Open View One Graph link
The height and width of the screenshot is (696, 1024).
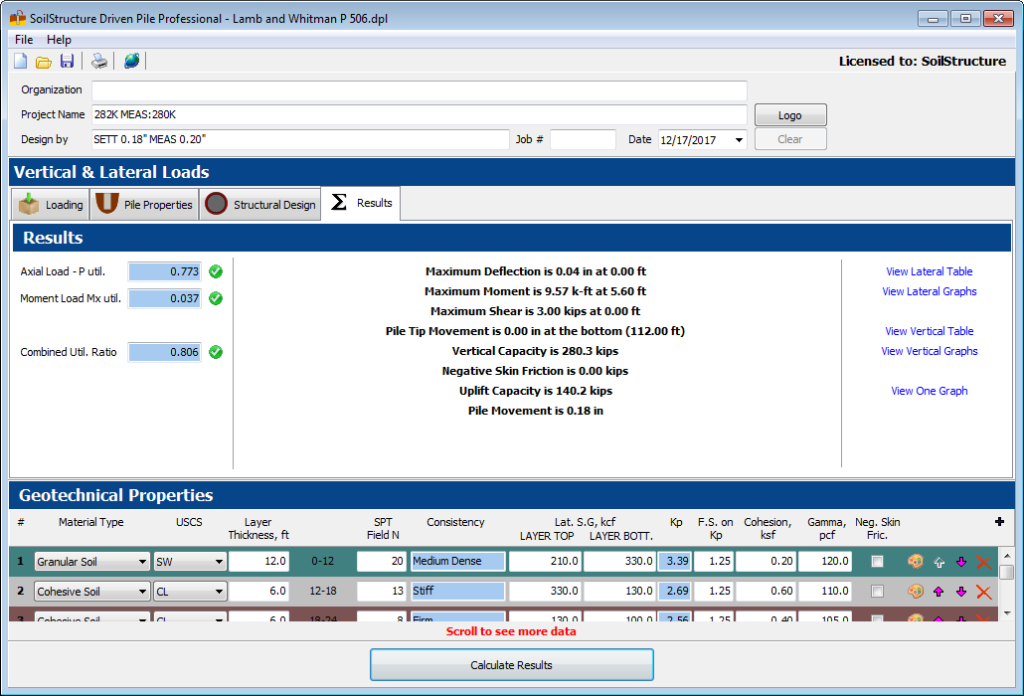[929, 391]
